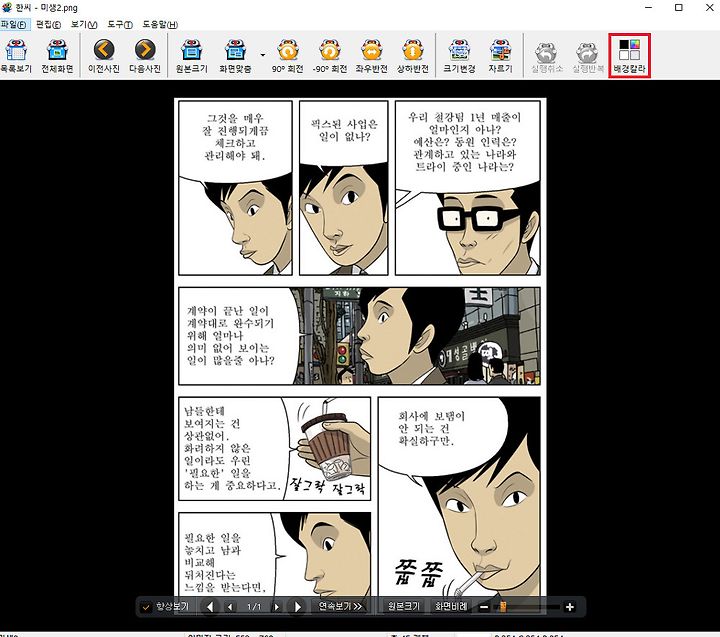Click the plus zoom-in button
Image resolution: width=720 pixels, height=637 pixels.
(x=570, y=607)
